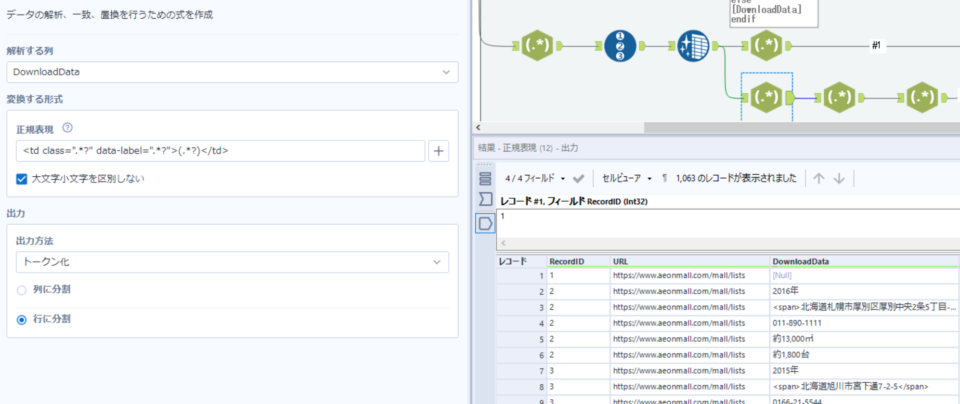
Task: Toggle the 大文字小文字を区別しない checkbox
Action: pyautogui.click(x=21, y=179)
